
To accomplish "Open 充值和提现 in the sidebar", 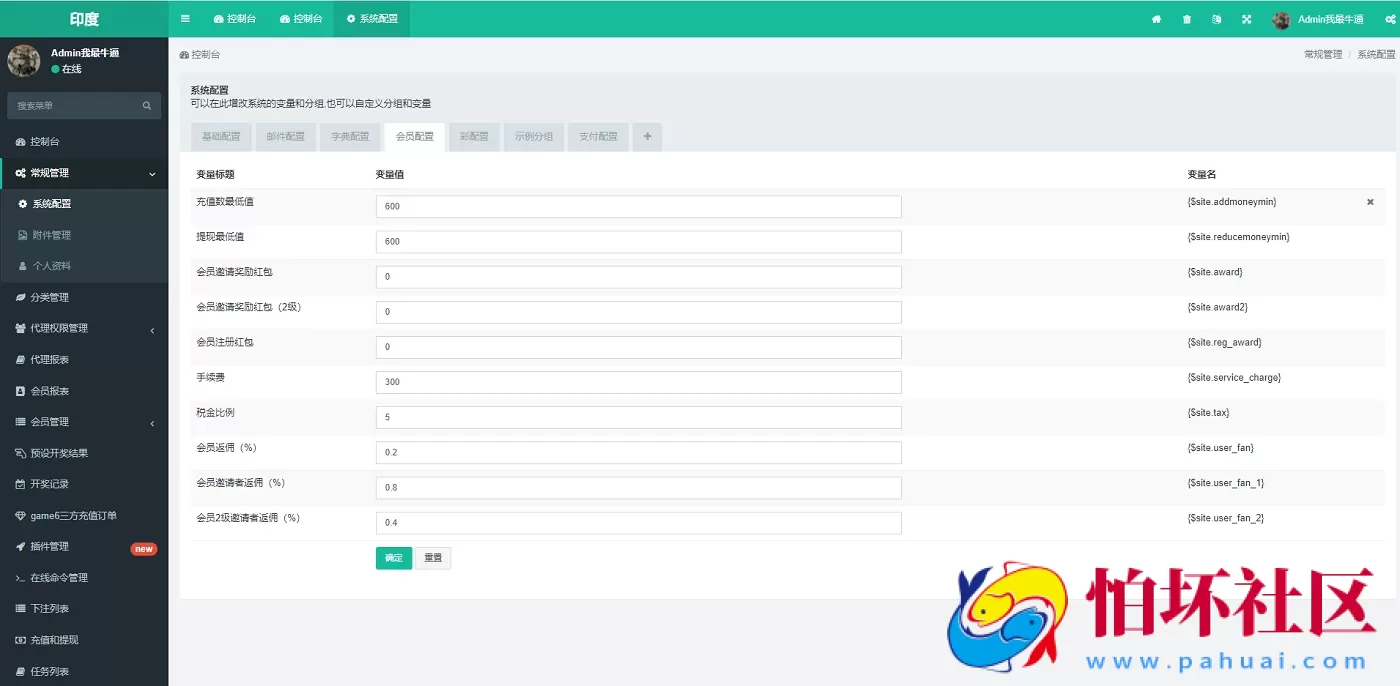I will 54,640.
